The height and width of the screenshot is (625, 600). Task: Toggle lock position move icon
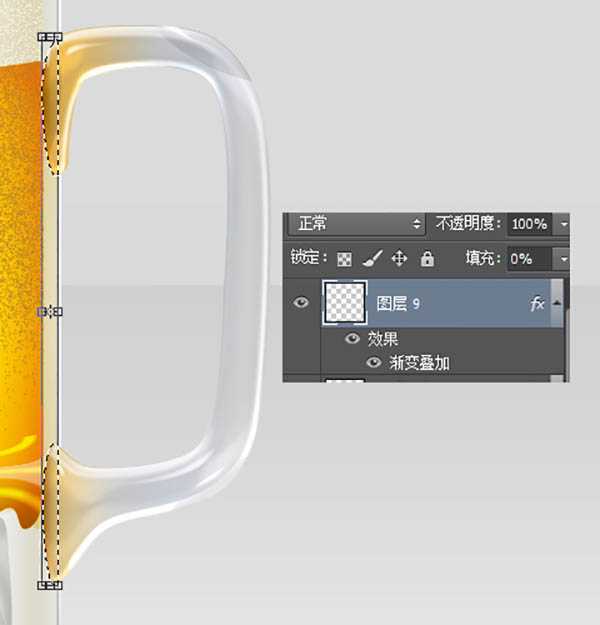point(399,258)
